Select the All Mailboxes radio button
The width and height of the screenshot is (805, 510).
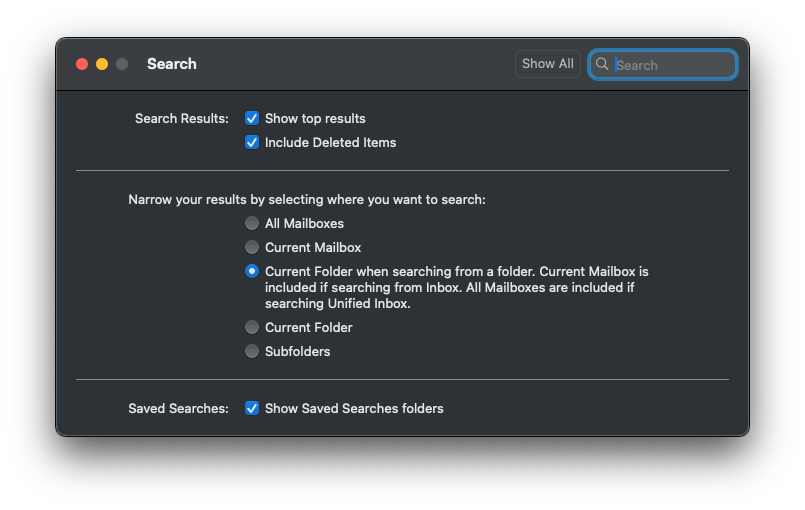tap(252, 223)
